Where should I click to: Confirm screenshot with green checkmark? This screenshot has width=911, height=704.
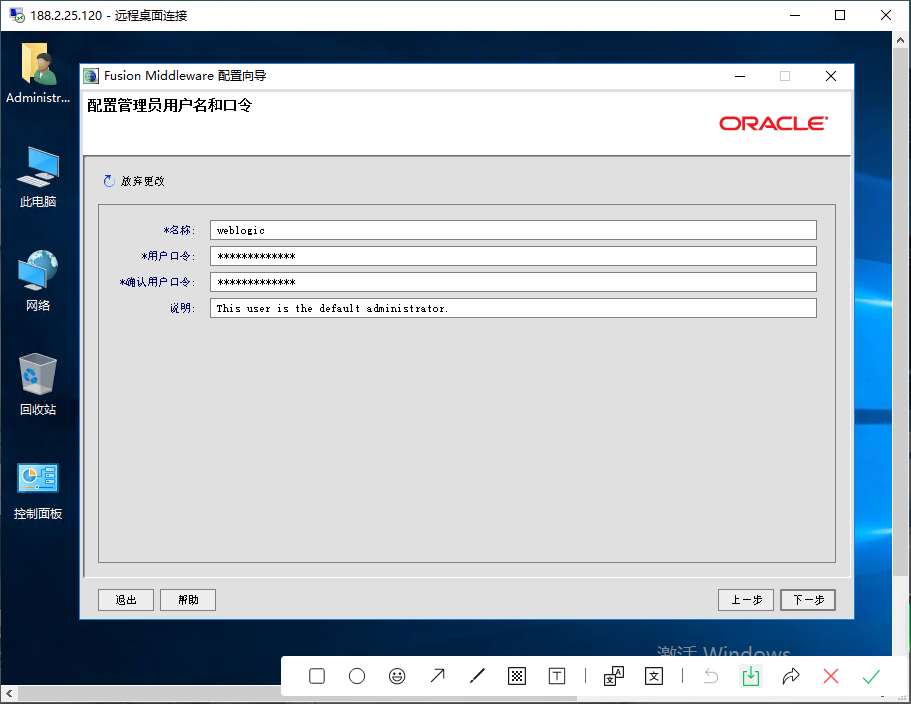(871, 676)
